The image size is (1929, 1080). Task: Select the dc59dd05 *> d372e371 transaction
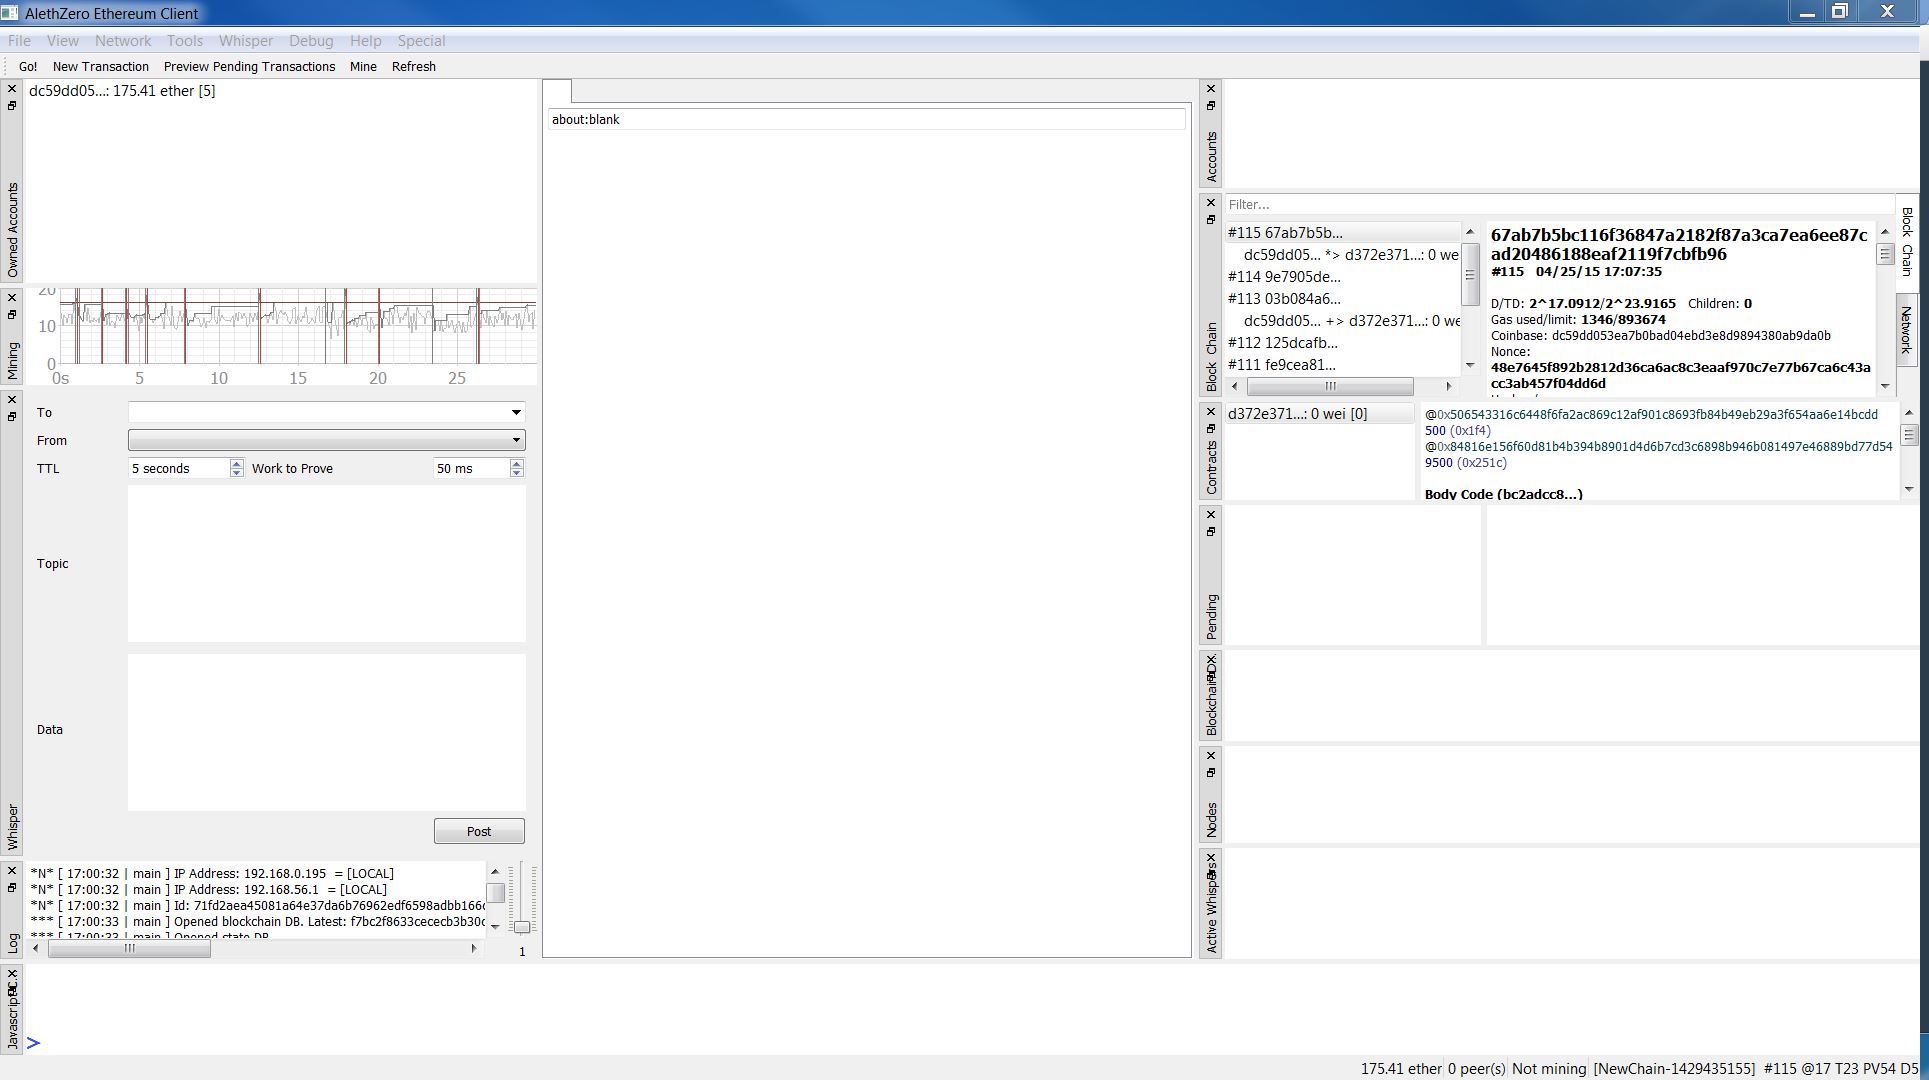pos(1351,255)
